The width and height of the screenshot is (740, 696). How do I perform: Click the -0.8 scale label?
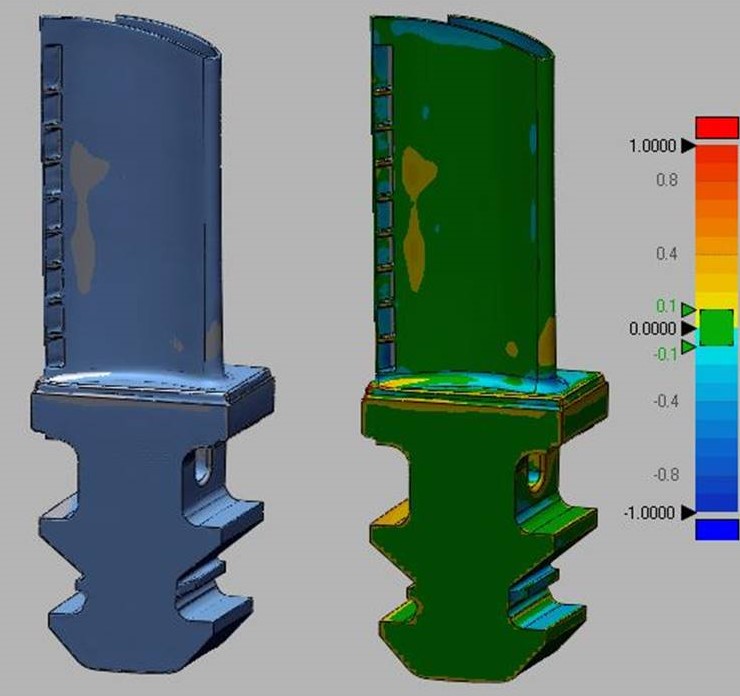[x=666, y=474]
